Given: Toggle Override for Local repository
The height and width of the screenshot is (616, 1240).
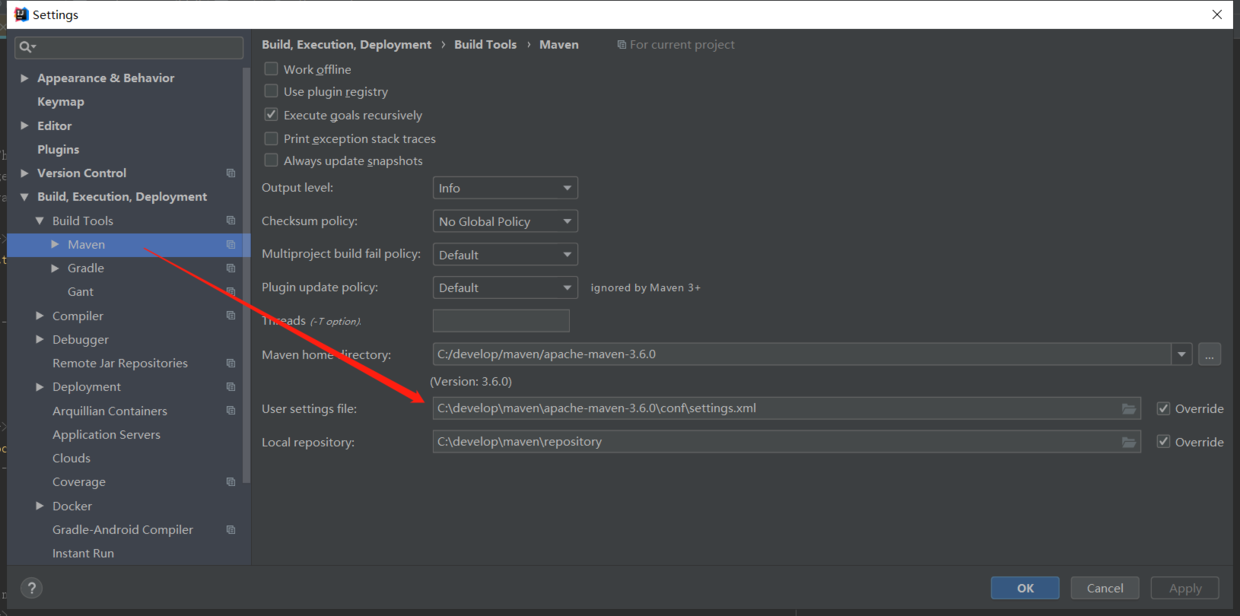Looking at the screenshot, I should [1163, 442].
